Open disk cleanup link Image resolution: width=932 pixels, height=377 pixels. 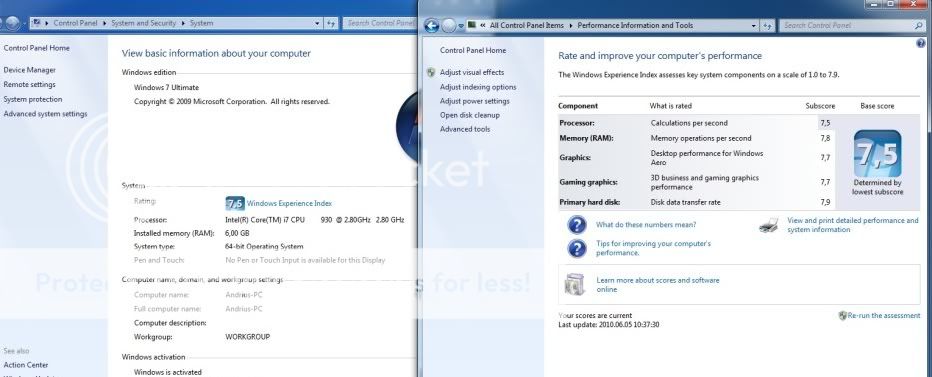click(x=470, y=115)
